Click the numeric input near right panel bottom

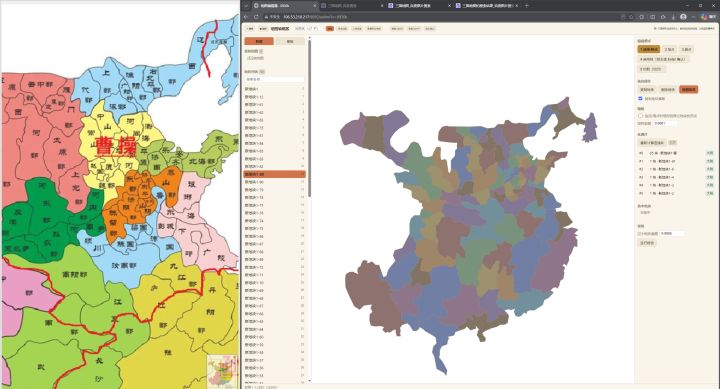(672, 234)
